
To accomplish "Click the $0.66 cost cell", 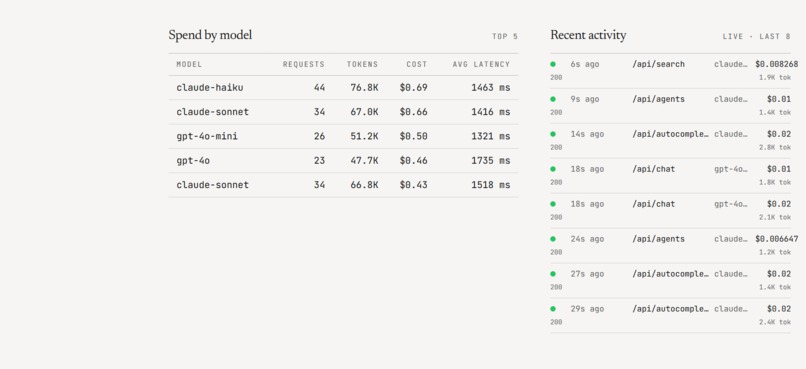I will (x=413, y=112).
